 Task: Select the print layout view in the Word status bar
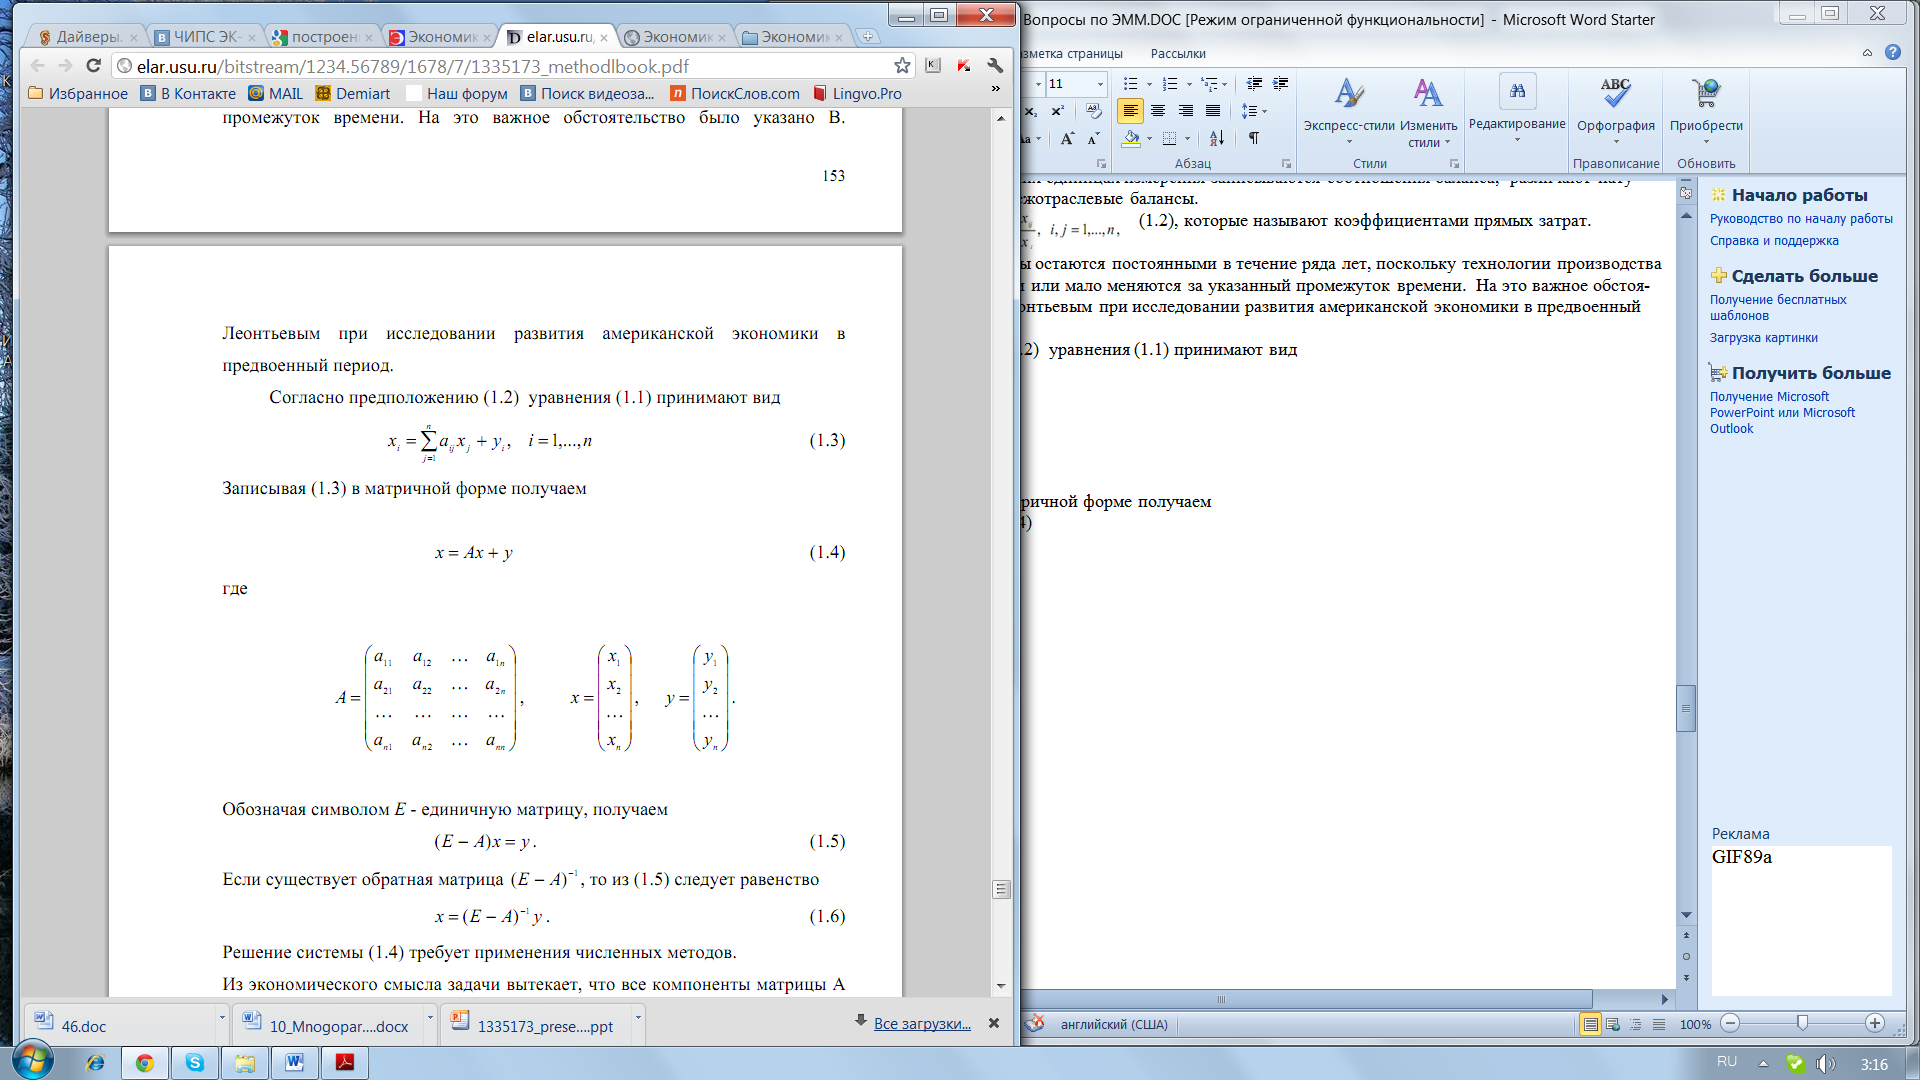pos(1589,1024)
